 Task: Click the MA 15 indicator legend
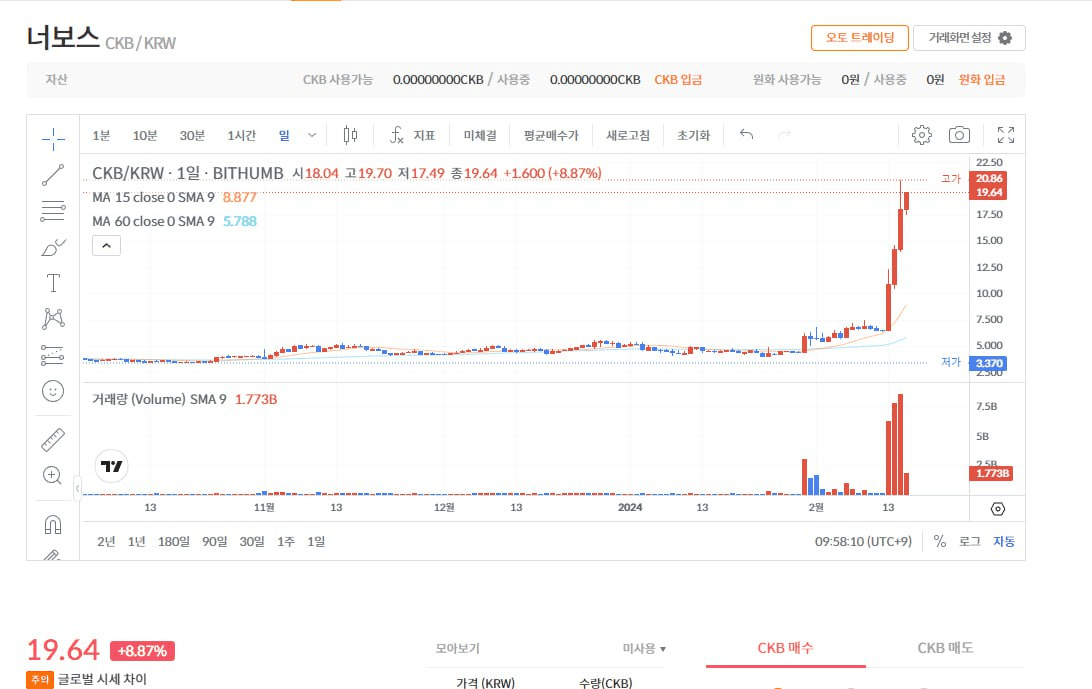(x=174, y=197)
